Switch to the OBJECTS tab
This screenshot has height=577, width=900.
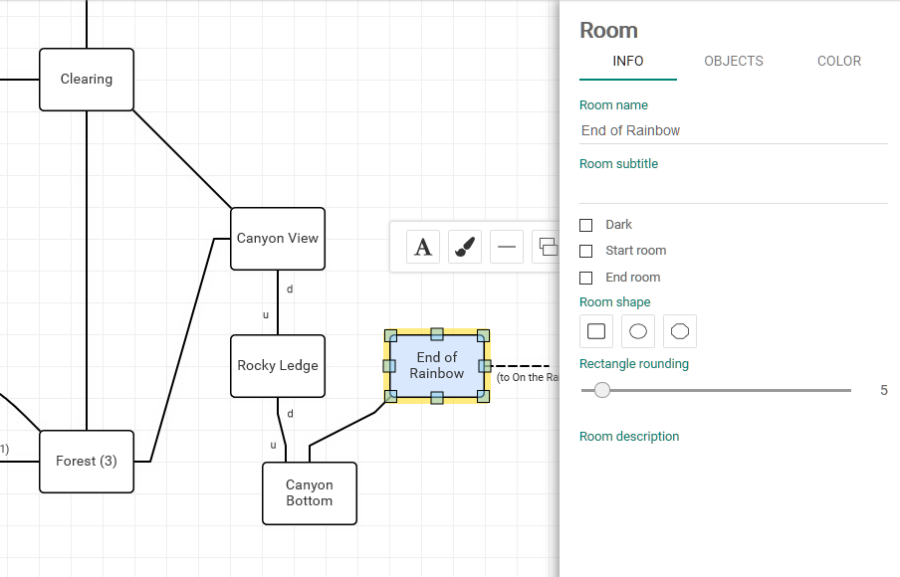[x=734, y=61]
